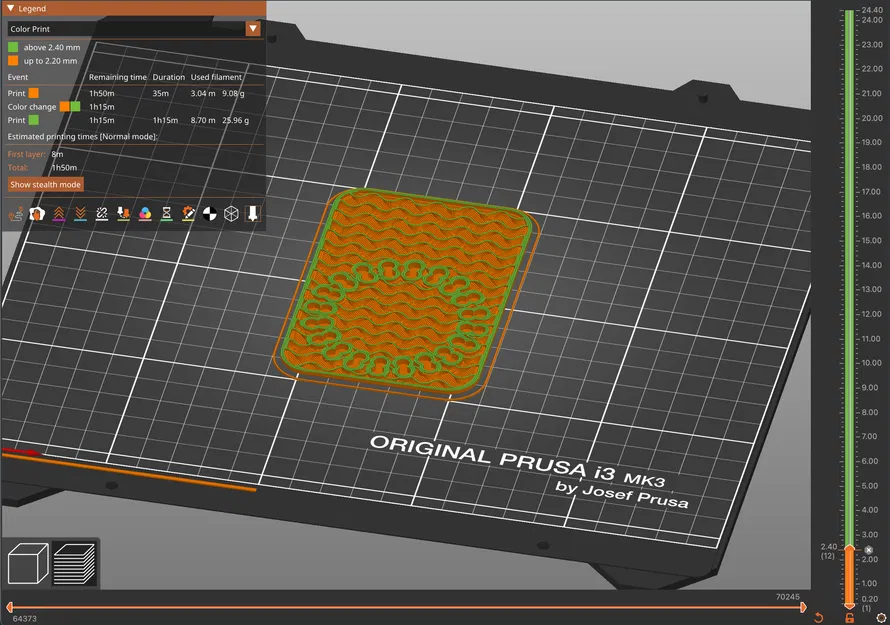Toggle Deretractions visibility icon
This screenshot has height=625, width=890.
[80, 214]
